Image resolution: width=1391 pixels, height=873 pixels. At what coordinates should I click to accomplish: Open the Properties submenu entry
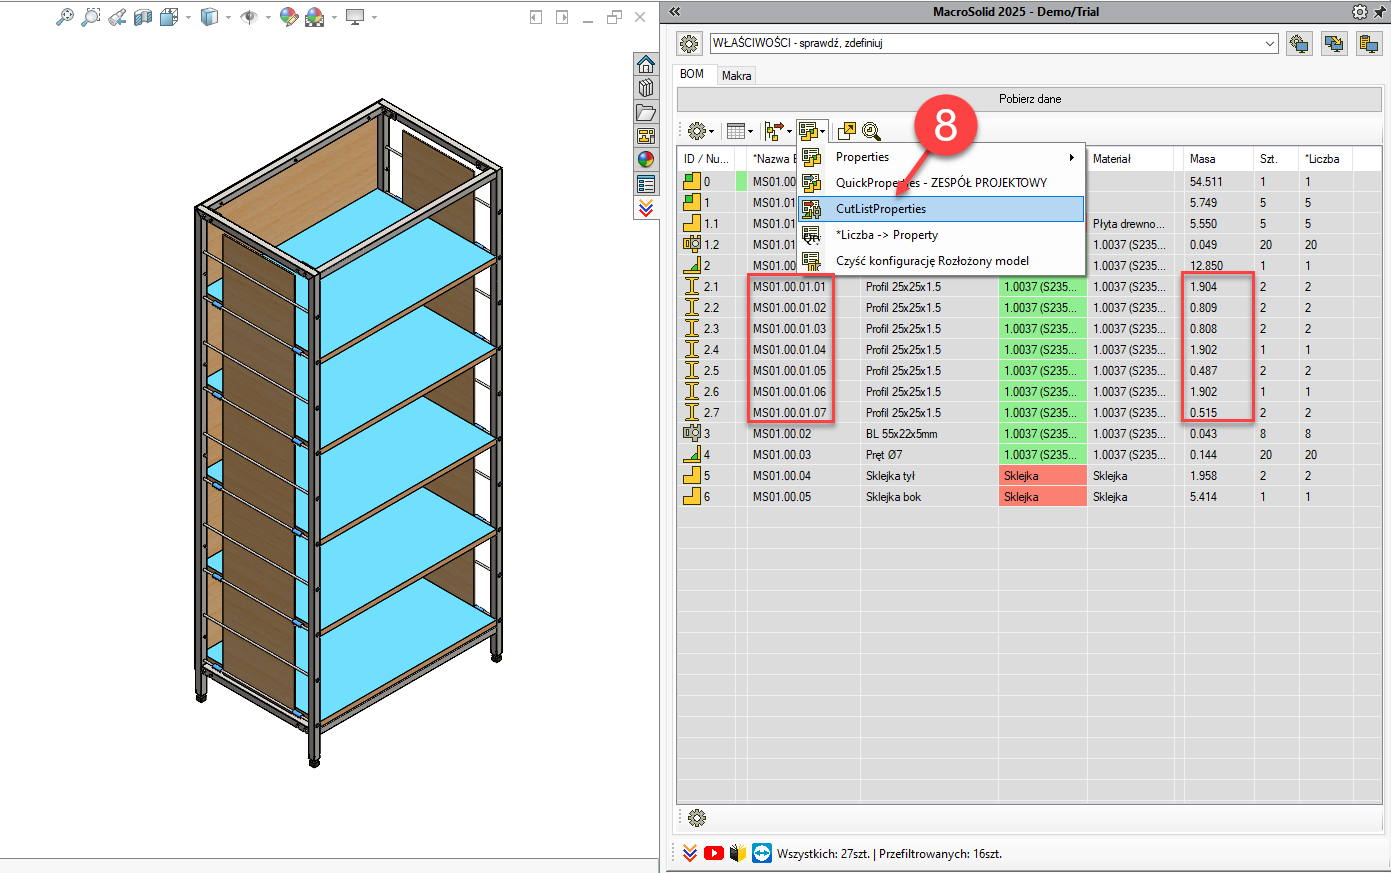[x=941, y=157]
